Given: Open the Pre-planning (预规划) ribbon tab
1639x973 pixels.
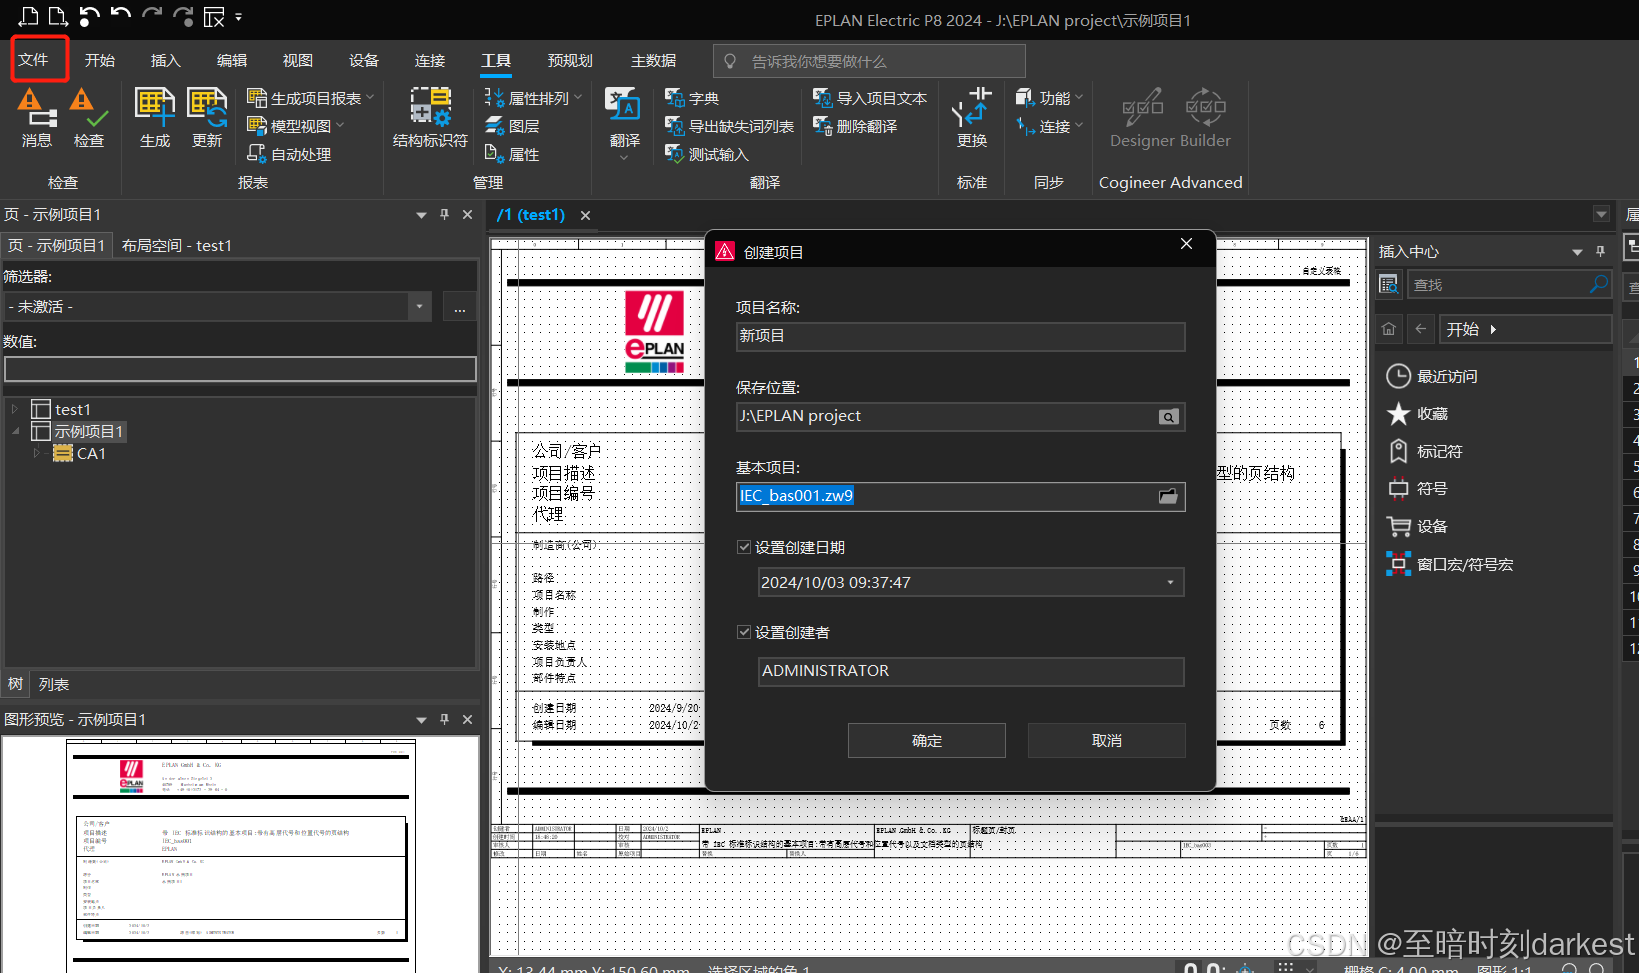Looking at the screenshot, I should (570, 60).
